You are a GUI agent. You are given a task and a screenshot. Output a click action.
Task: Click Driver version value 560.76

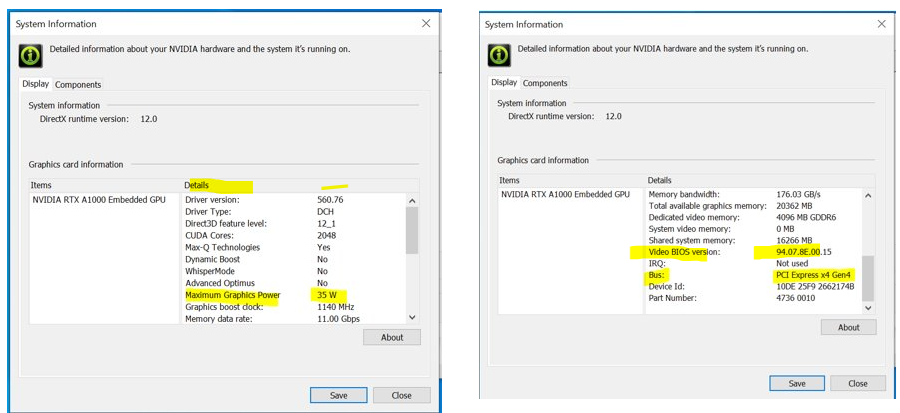(x=330, y=200)
